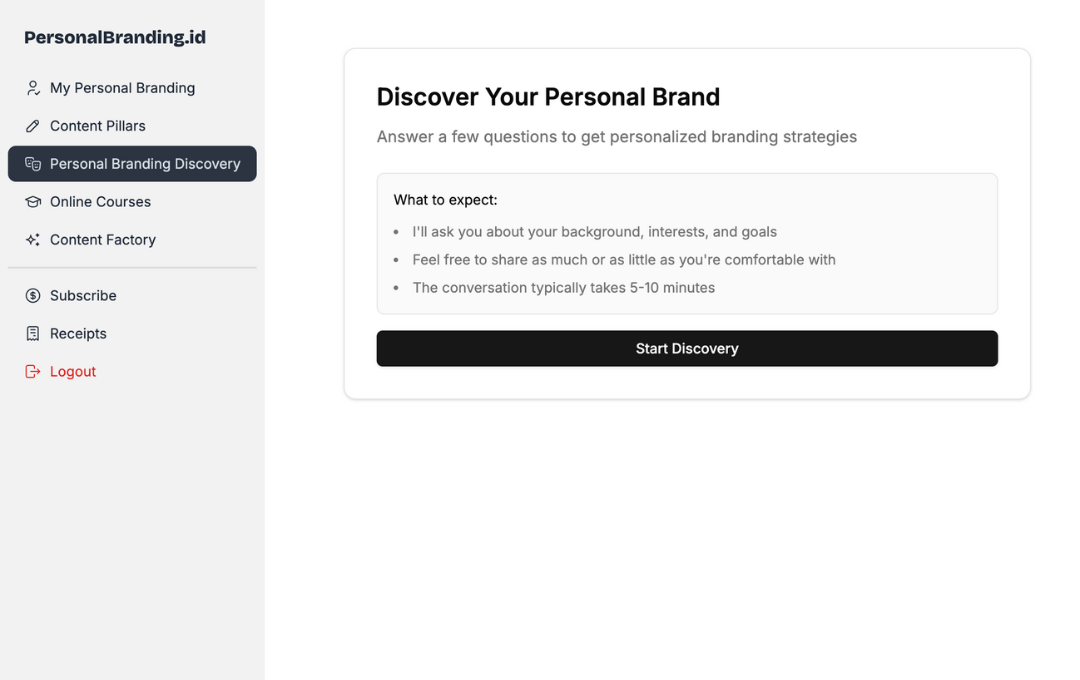Open the Online Courses section
The image size is (1080, 680).
click(100, 201)
